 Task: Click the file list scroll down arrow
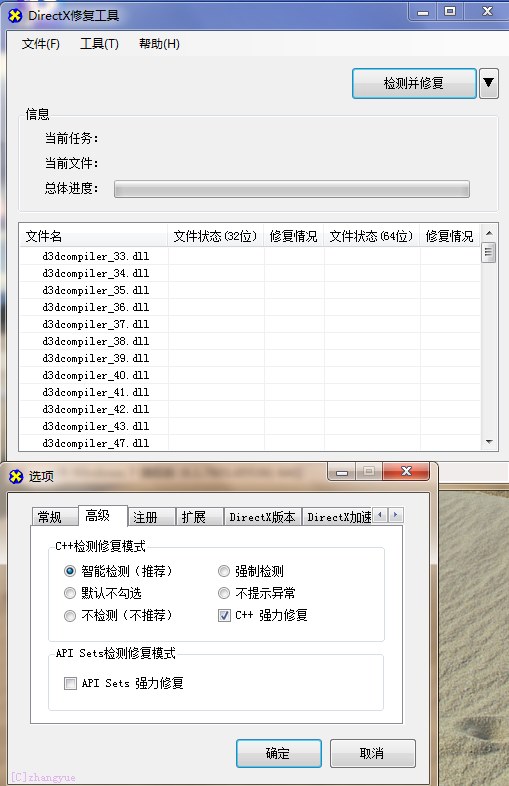[489, 442]
